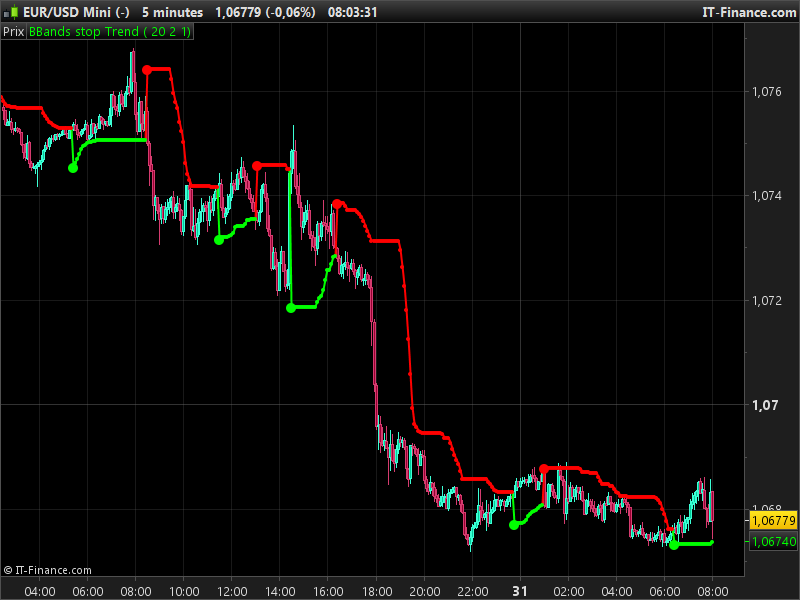The image size is (800, 600).
Task: Click the 04:00 label at left of time axis
Action: tap(40, 591)
